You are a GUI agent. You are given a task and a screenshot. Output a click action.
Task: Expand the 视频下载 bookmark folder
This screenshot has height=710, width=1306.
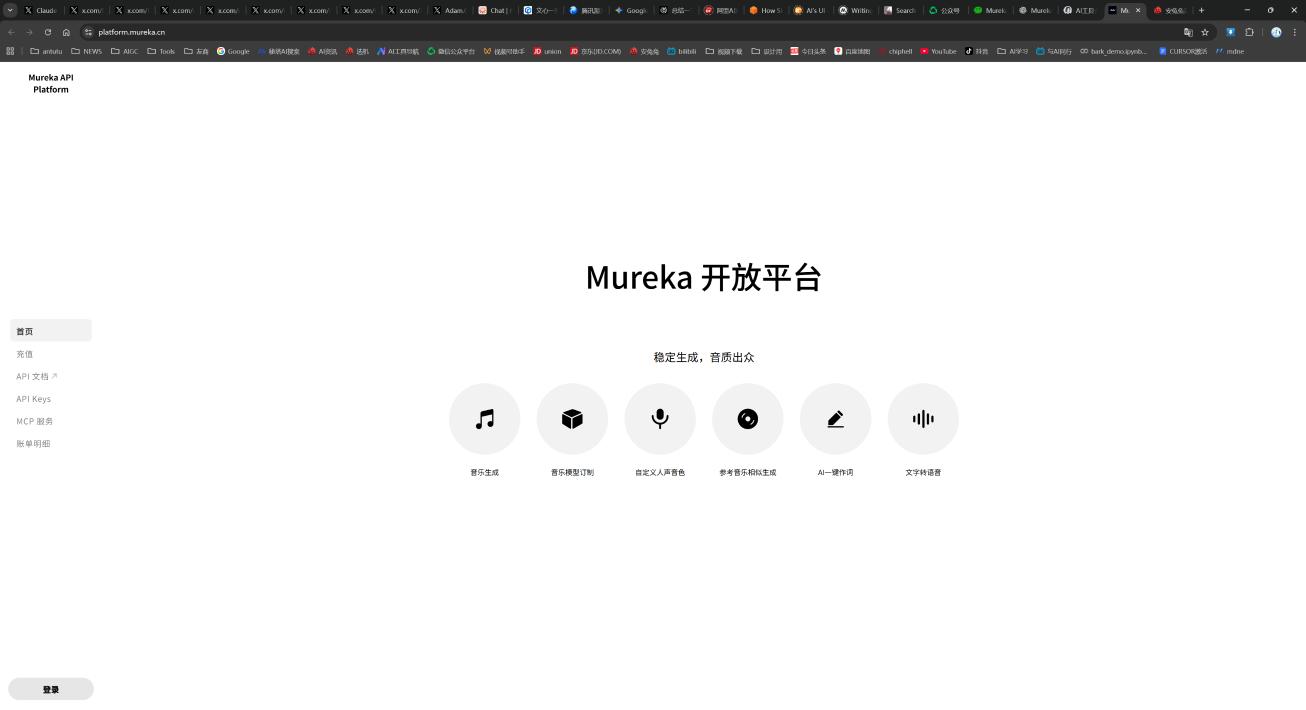[x=724, y=51]
